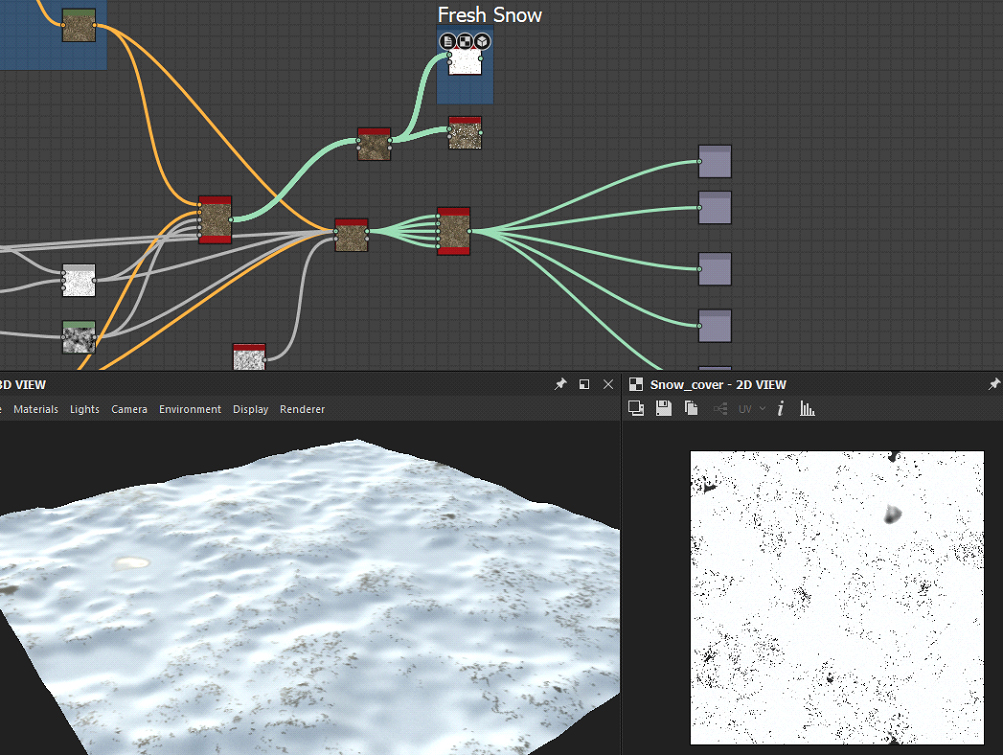Save the 2D view image with the floppy icon
This screenshot has width=1003, height=755.
(x=663, y=408)
